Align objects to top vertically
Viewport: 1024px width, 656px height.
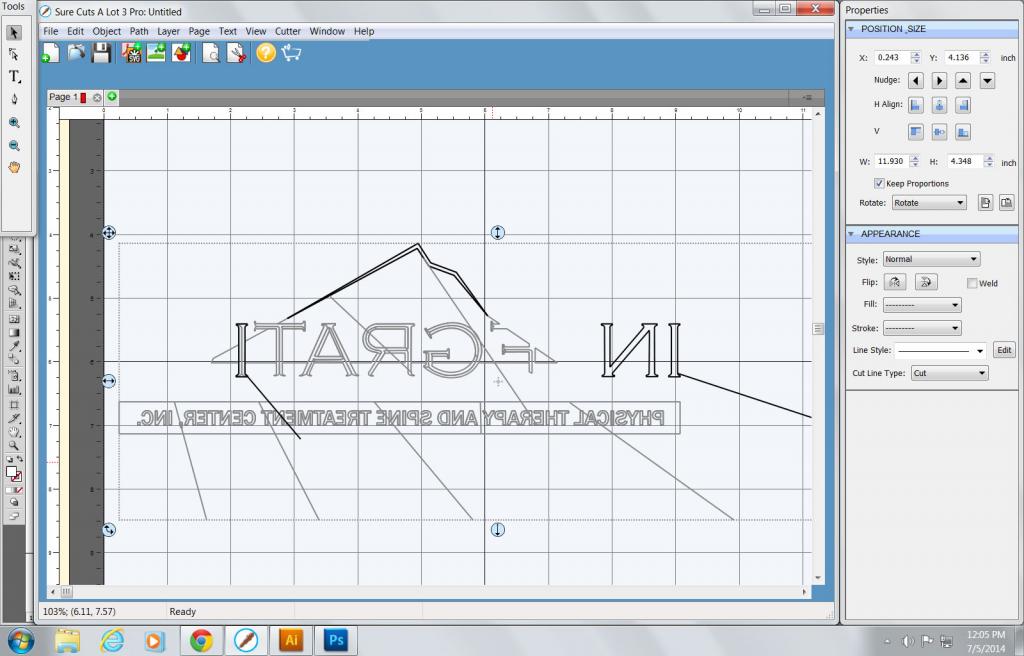click(x=916, y=132)
